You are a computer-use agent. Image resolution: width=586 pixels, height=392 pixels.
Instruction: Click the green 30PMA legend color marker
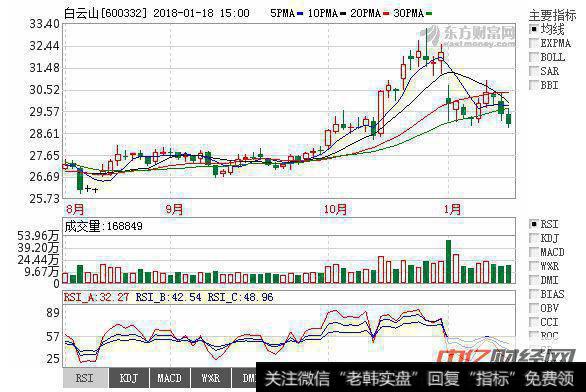click(x=429, y=13)
